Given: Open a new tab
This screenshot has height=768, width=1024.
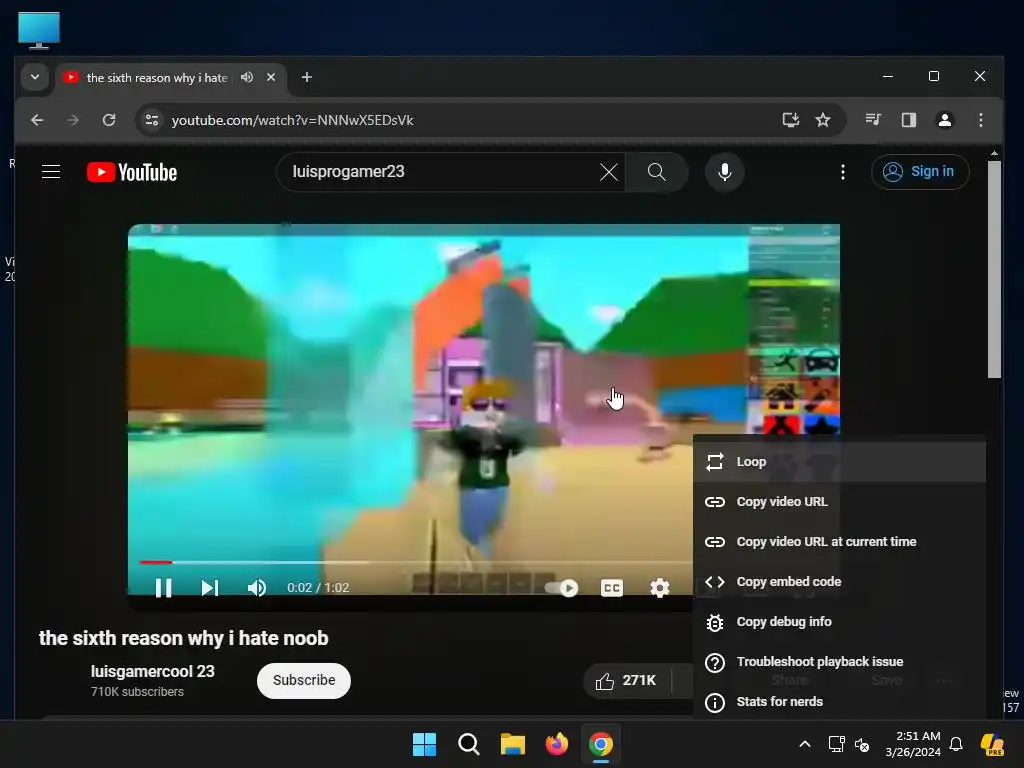Looking at the screenshot, I should [x=306, y=77].
